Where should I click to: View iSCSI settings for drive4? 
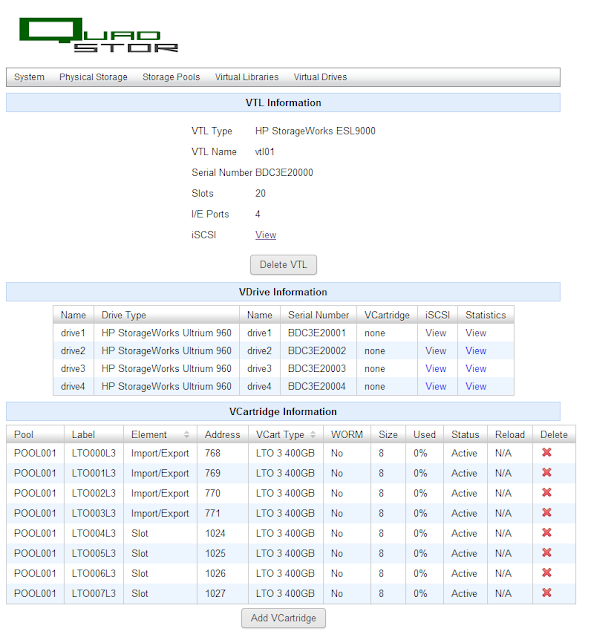(x=436, y=387)
